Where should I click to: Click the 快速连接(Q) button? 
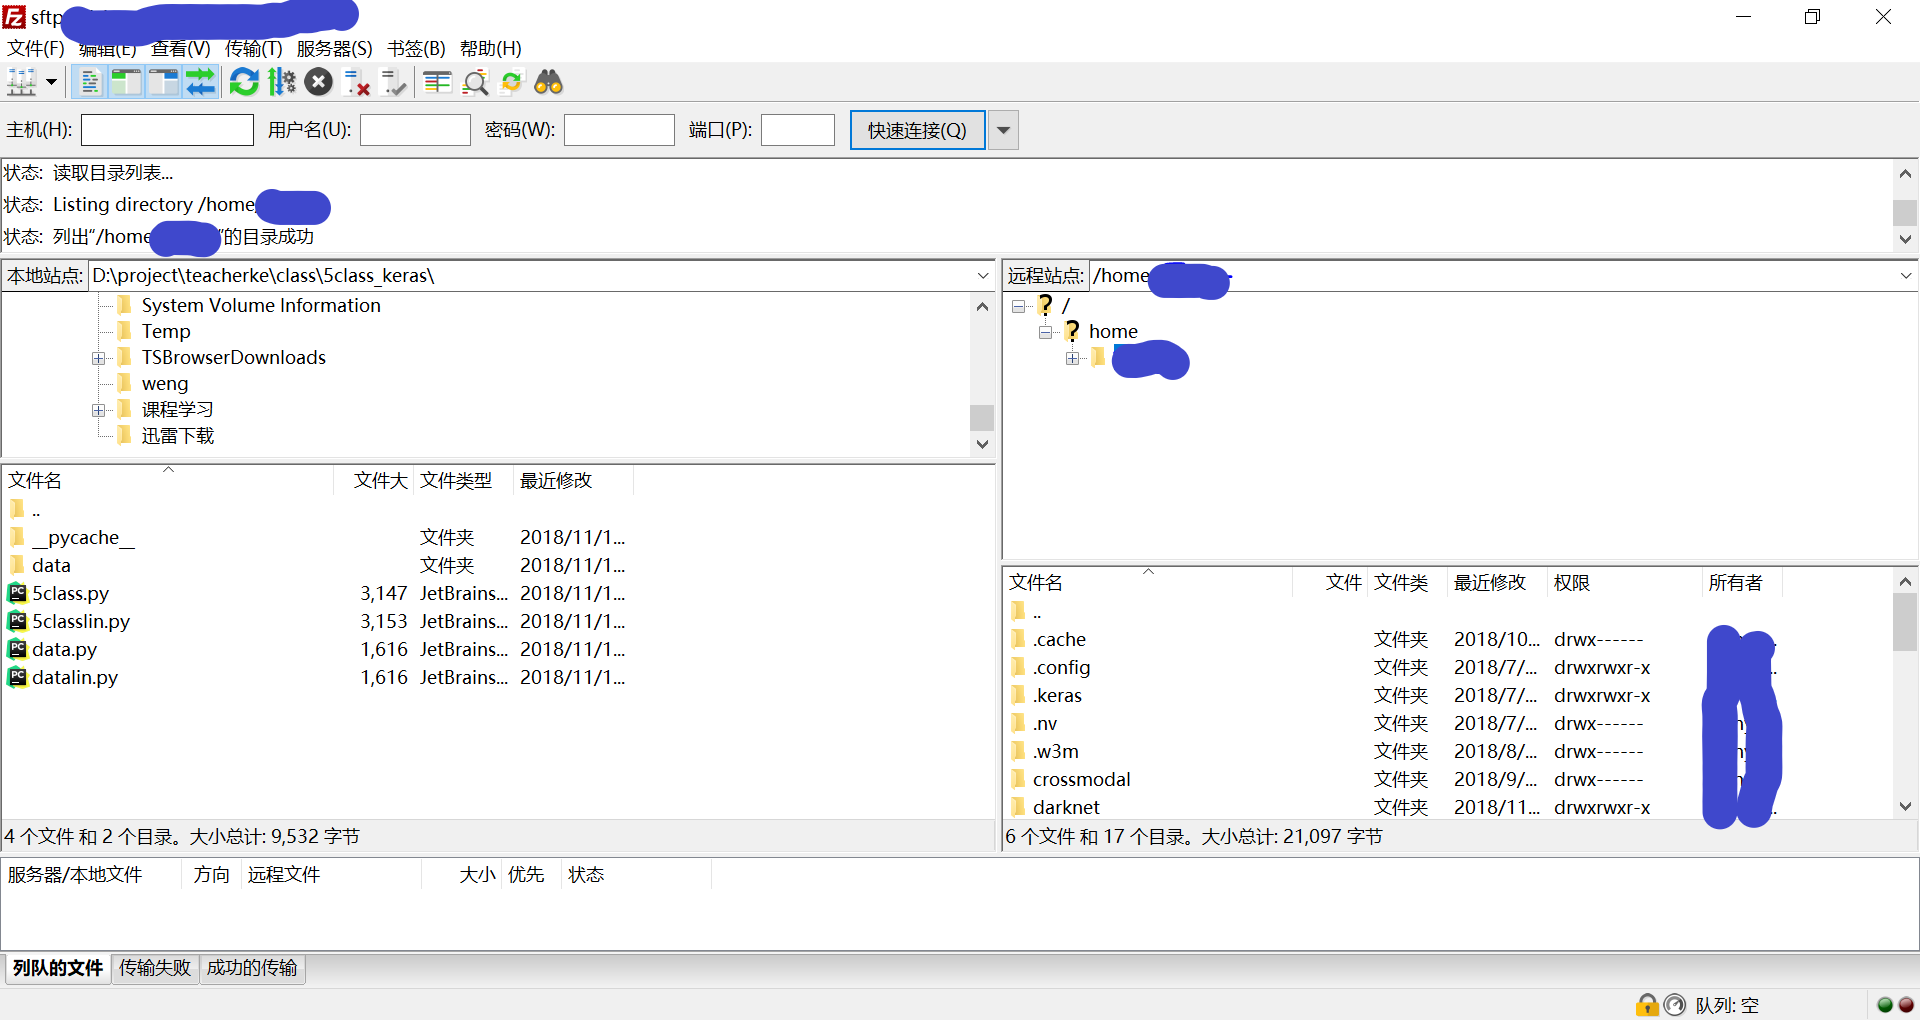[916, 130]
